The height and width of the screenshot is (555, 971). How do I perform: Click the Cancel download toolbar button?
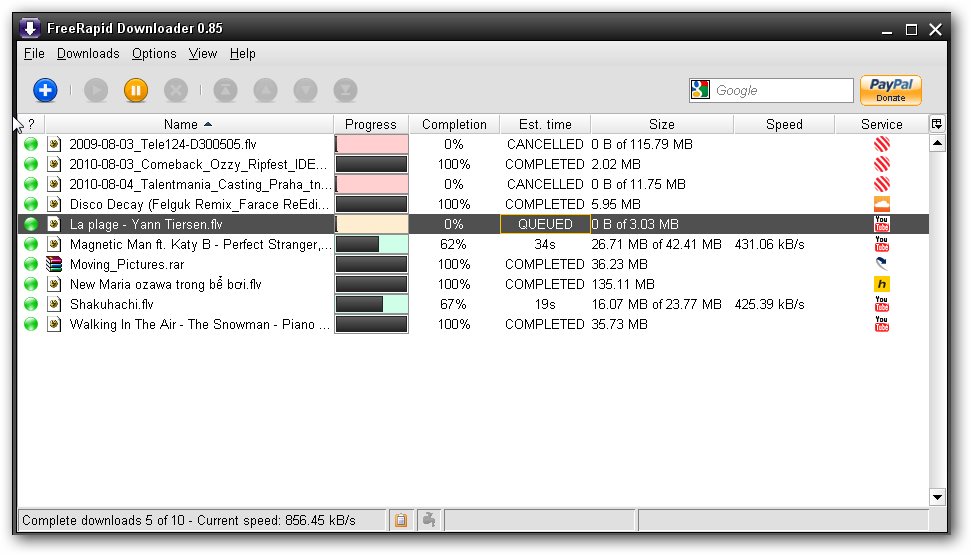pos(176,90)
